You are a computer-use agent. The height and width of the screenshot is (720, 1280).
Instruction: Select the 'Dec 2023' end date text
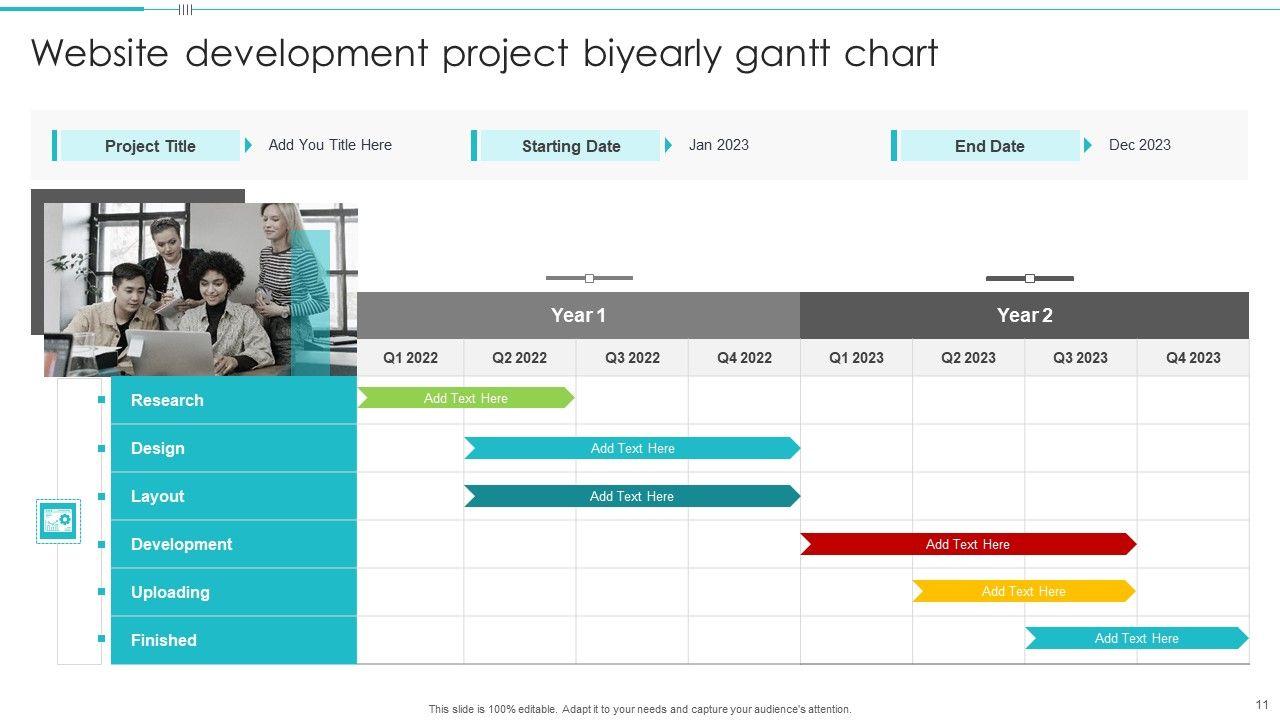[x=1140, y=145]
